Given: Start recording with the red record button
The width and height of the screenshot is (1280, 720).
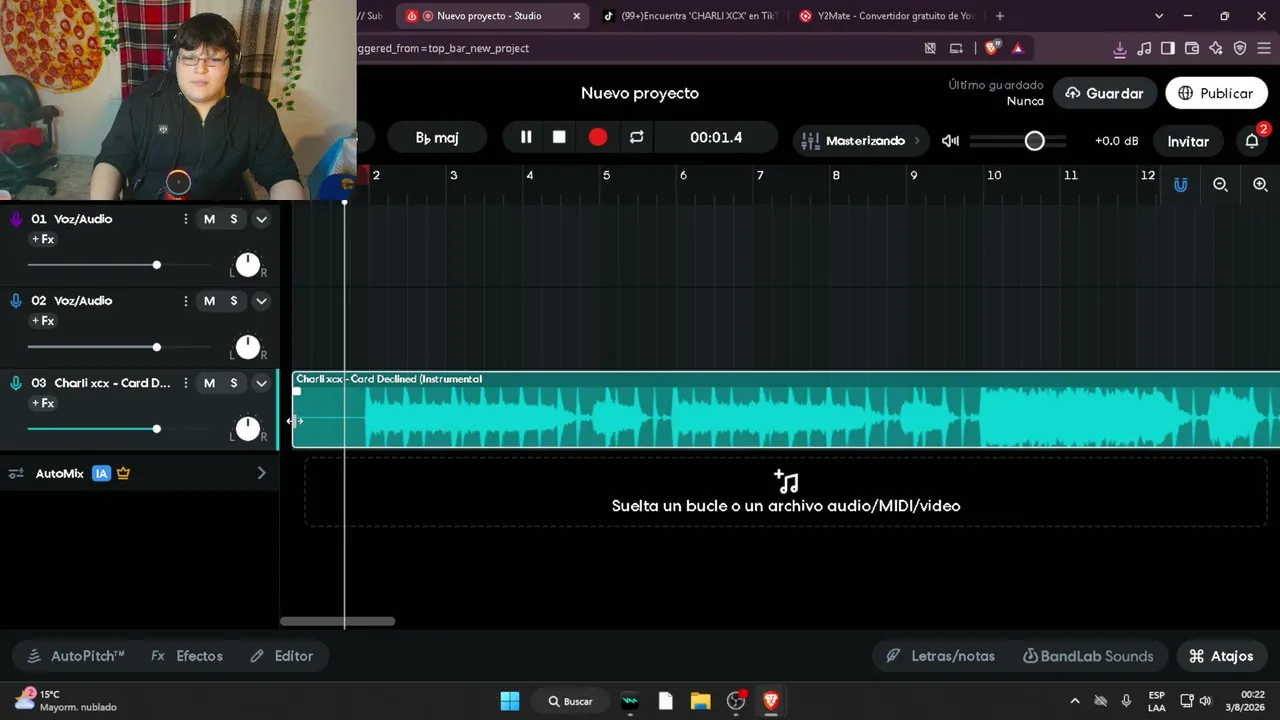Looking at the screenshot, I should (598, 137).
